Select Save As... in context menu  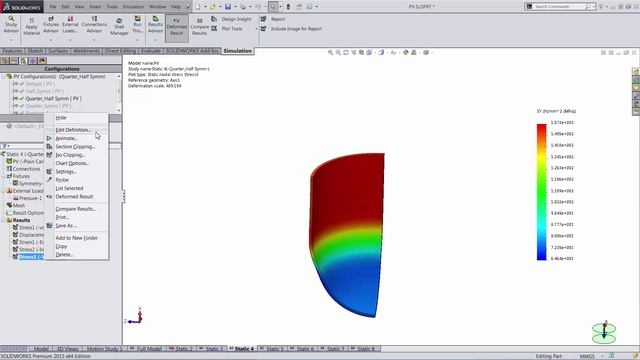(x=66, y=226)
